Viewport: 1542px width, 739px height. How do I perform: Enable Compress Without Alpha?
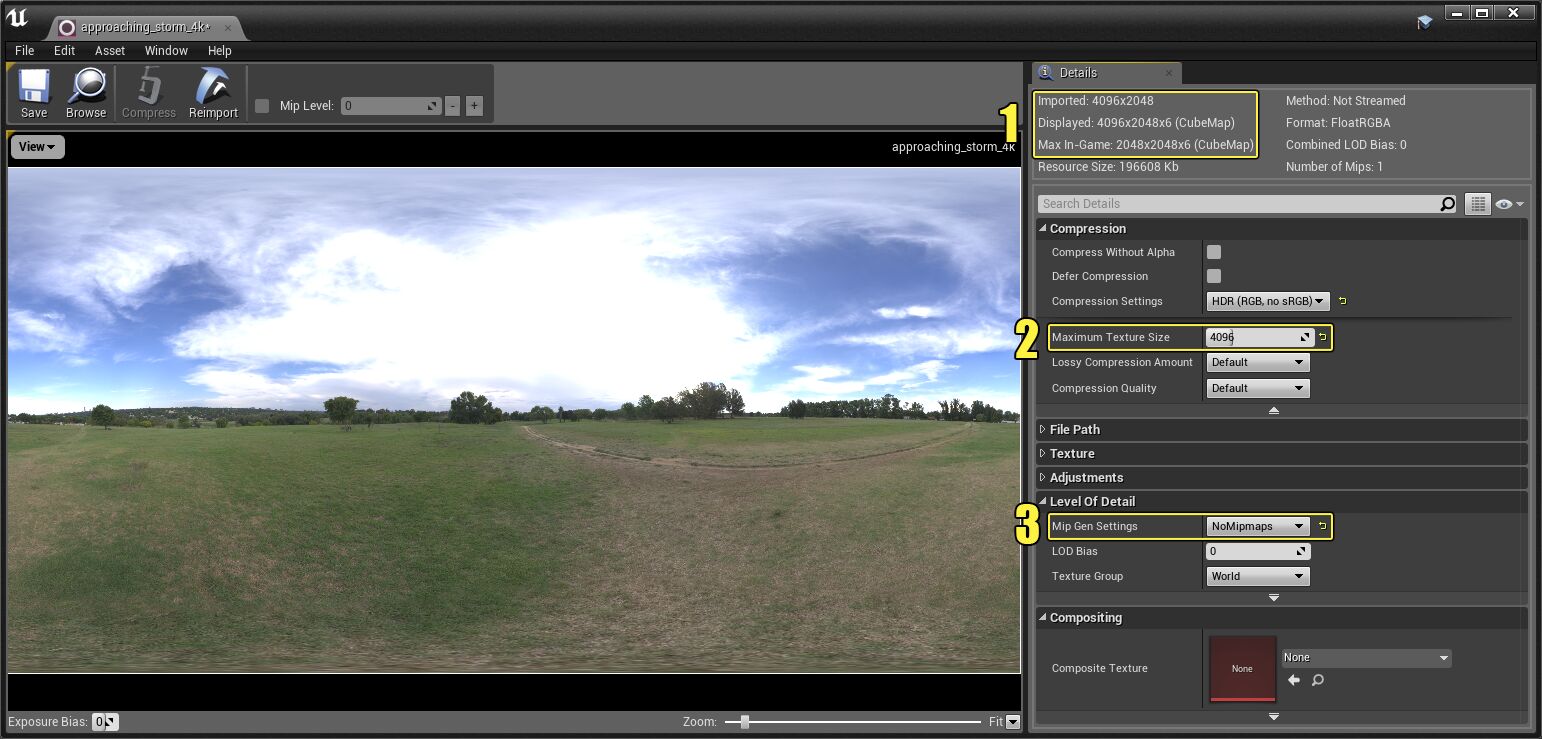pyautogui.click(x=1214, y=251)
